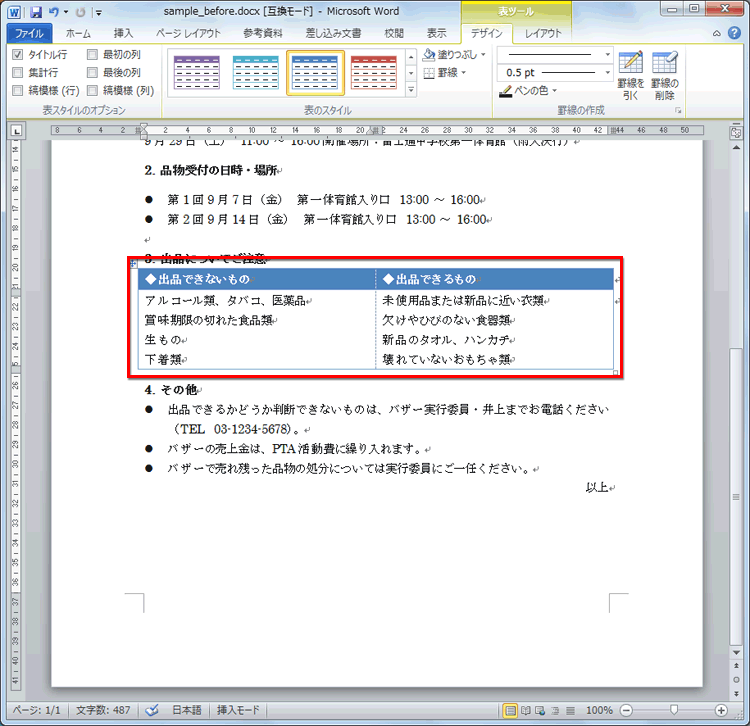Select the highlighted blue table style
This screenshot has height=726, width=750.
tap(315, 73)
